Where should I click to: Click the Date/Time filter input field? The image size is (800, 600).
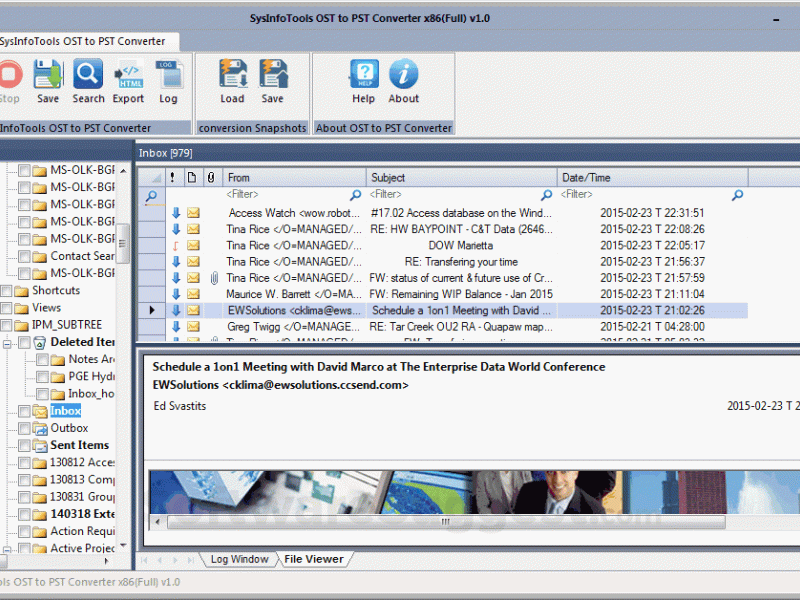pyautogui.click(x=645, y=194)
